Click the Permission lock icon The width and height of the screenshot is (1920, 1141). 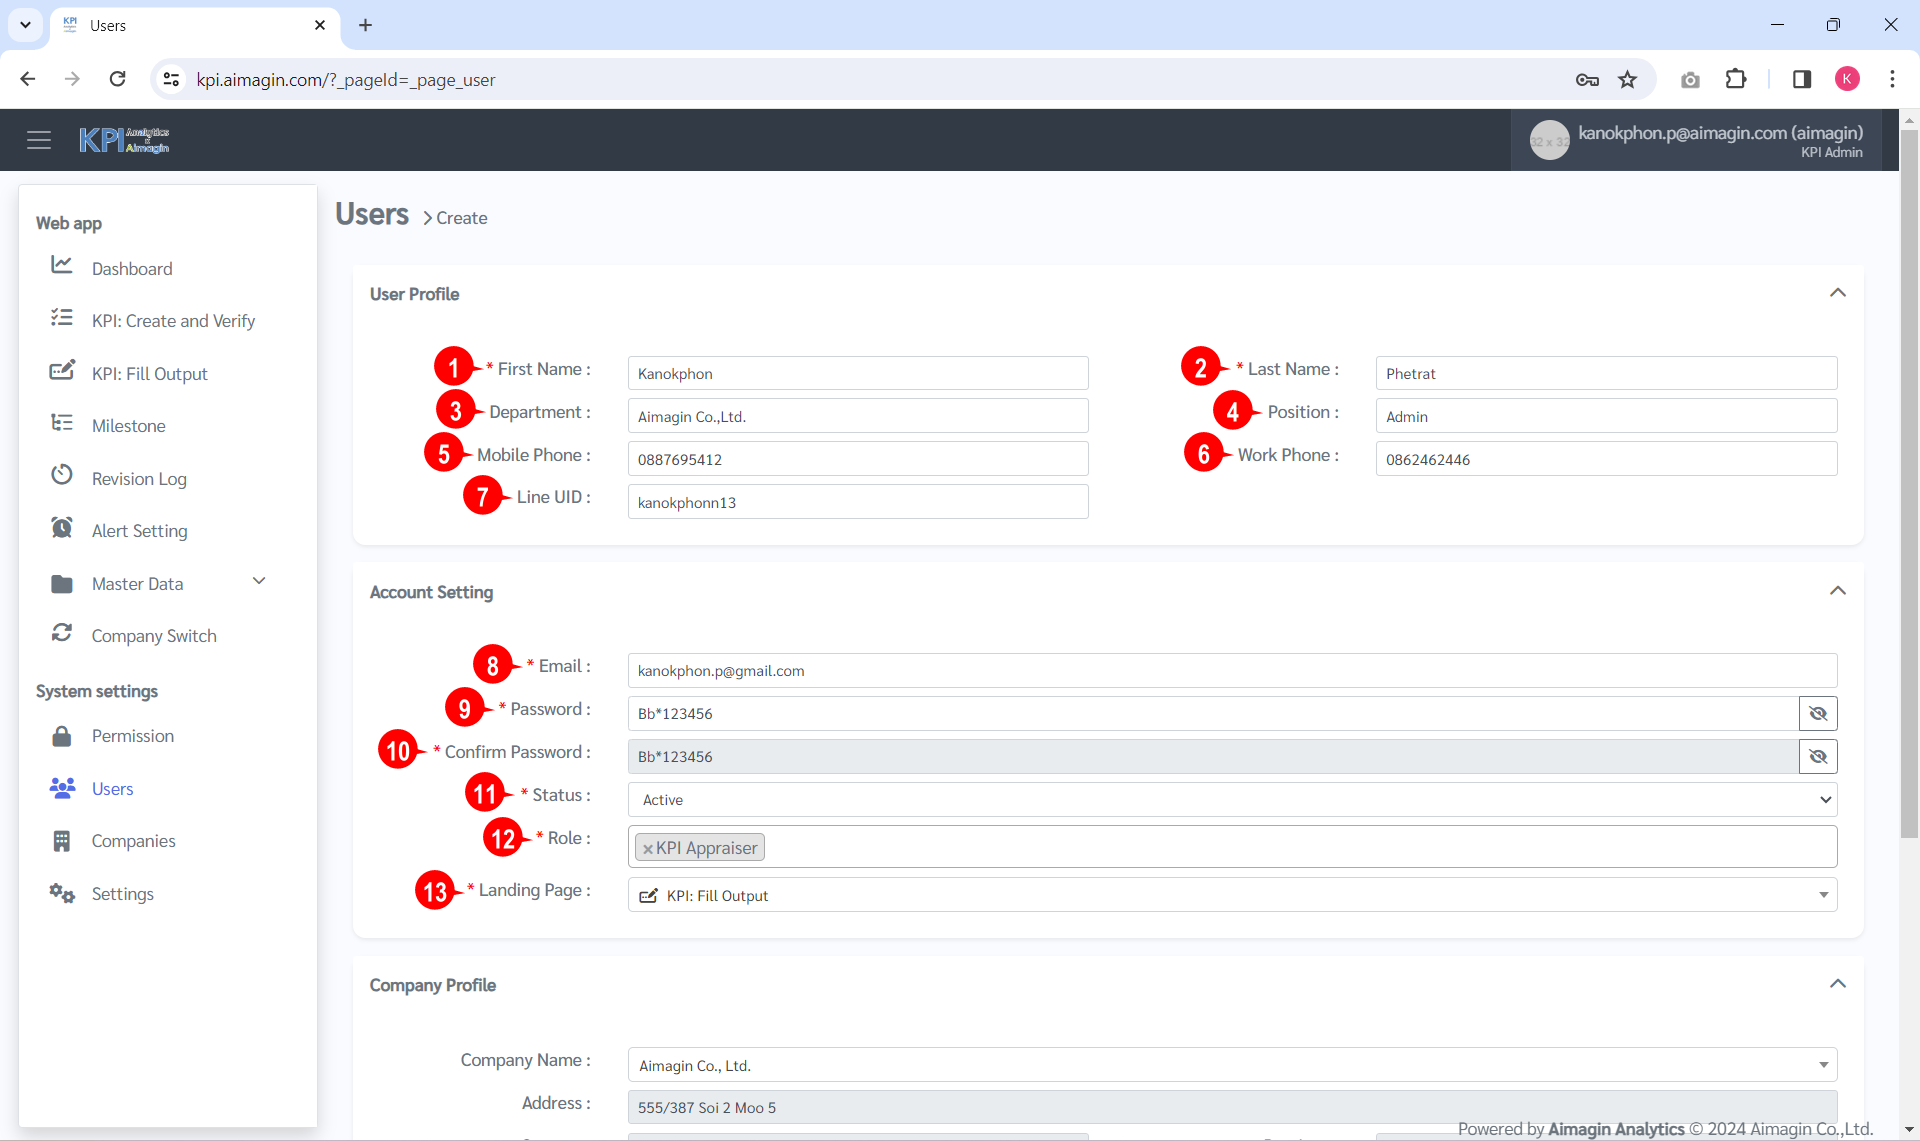62,736
